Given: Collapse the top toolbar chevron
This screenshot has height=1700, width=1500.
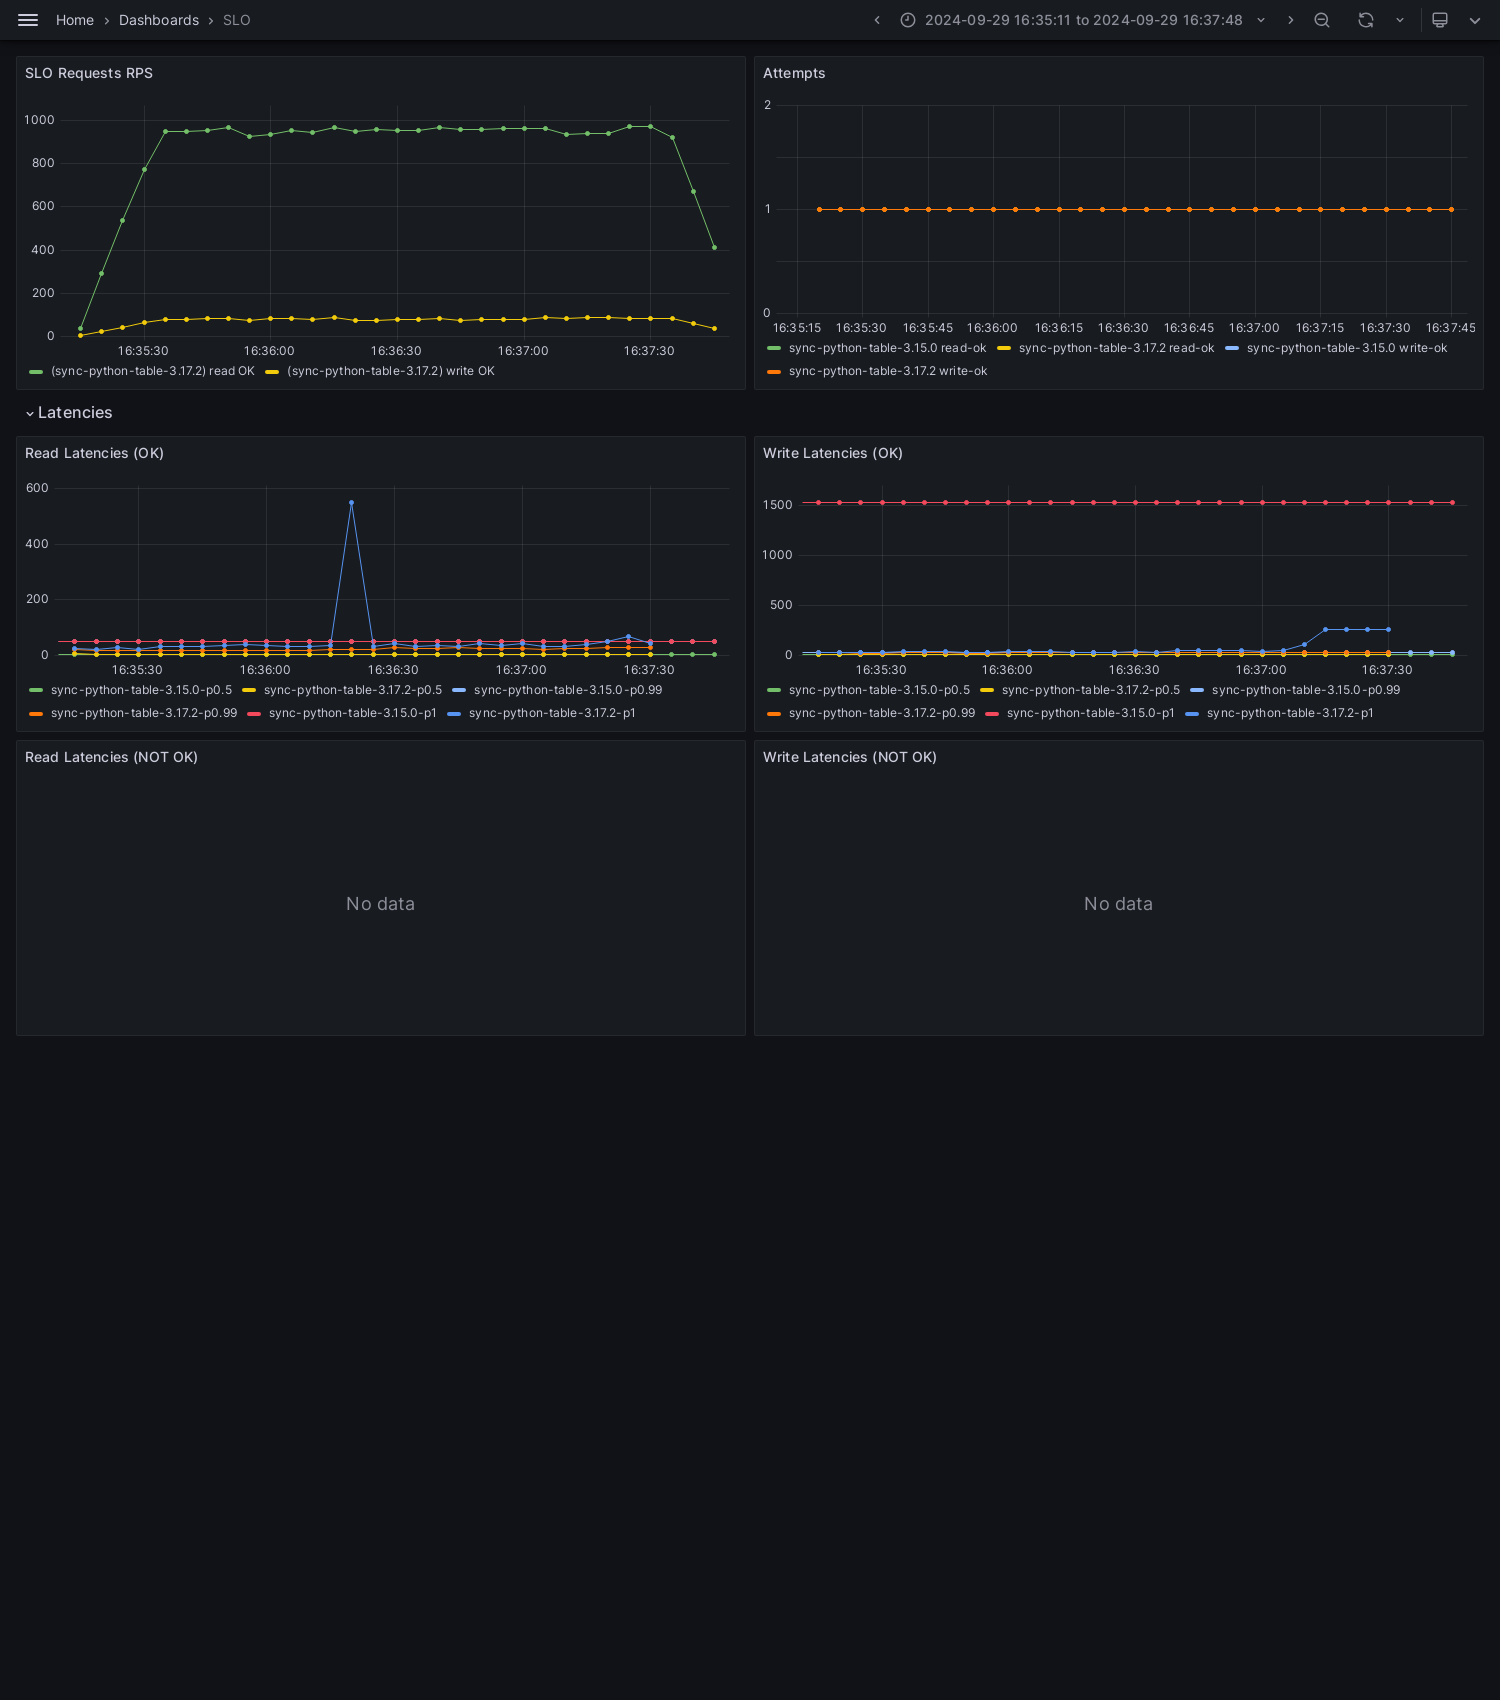Looking at the screenshot, I should click(1475, 20).
